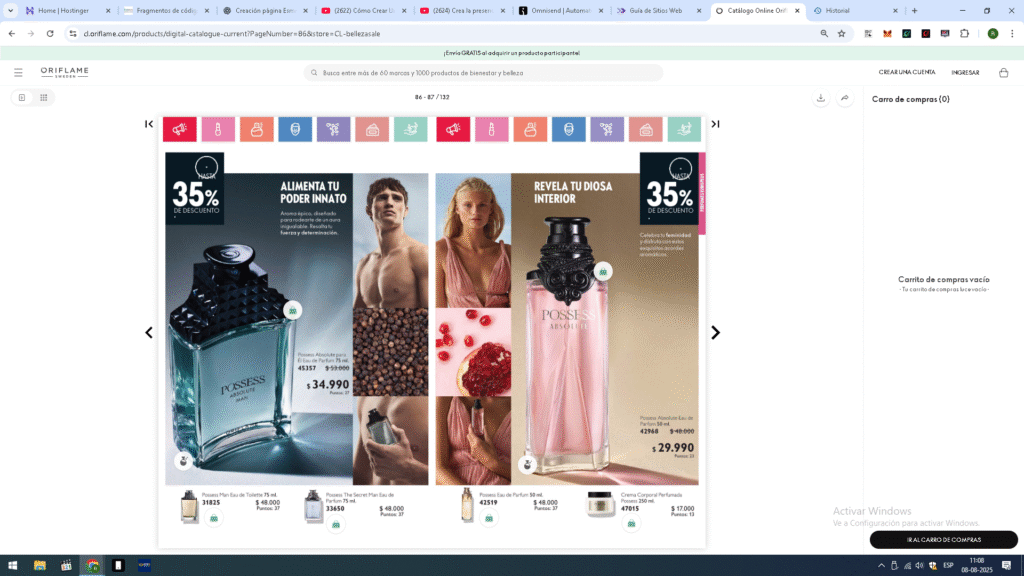
Task: Add Possess The Secret Man 33650 to cart
Action: coord(336,524)
